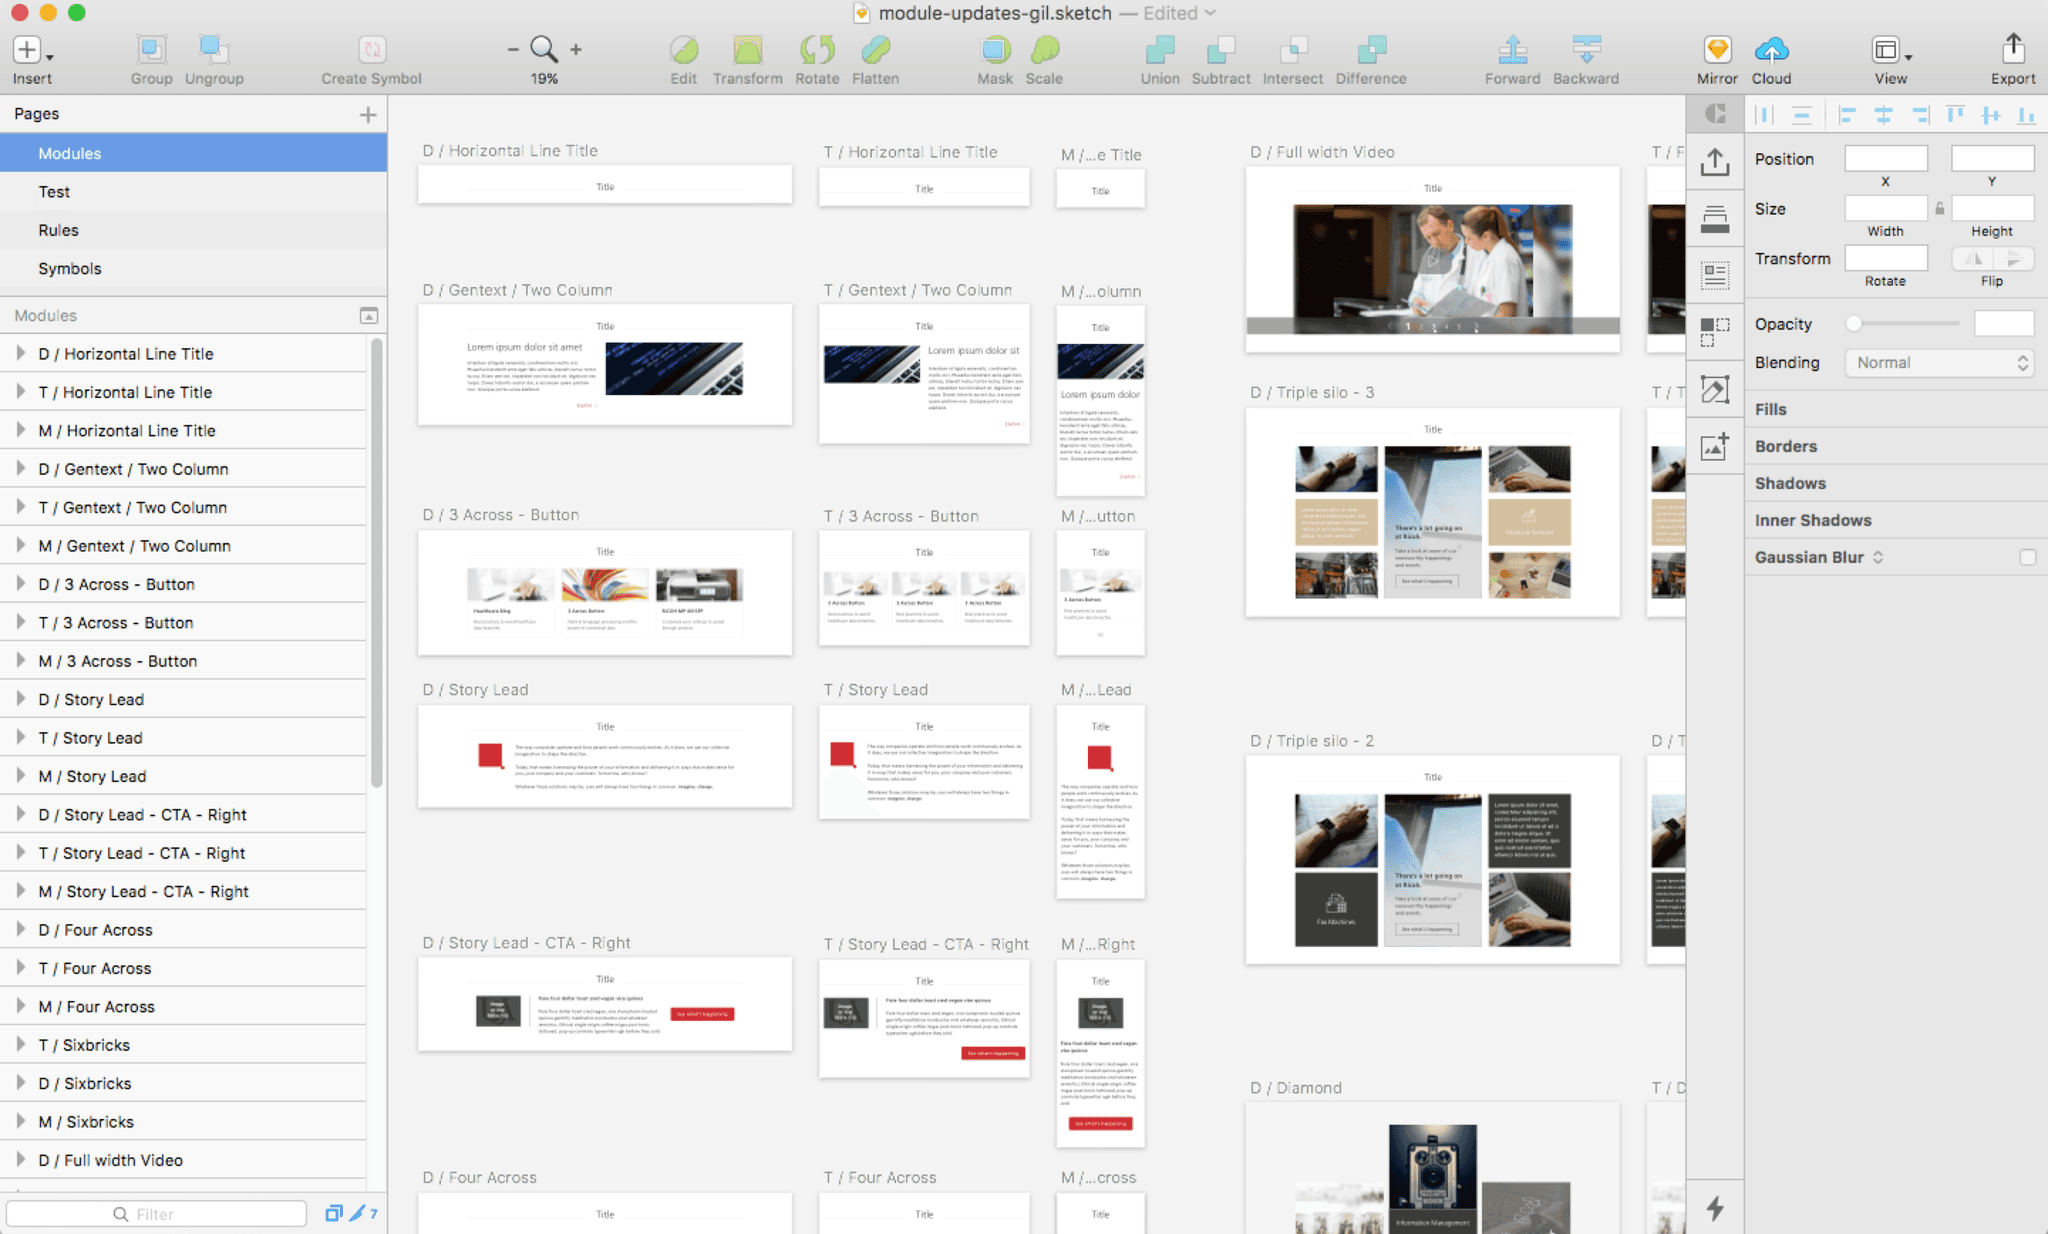Select the Mask tool
The height and width of the screenshot is (1234, 2048).
[x=994, y=50]
